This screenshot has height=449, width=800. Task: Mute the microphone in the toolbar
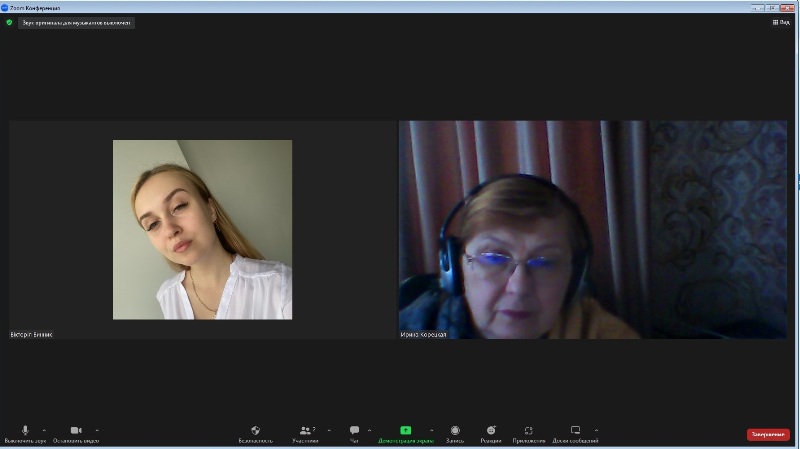pyautogui.click(x=25, y=434)
